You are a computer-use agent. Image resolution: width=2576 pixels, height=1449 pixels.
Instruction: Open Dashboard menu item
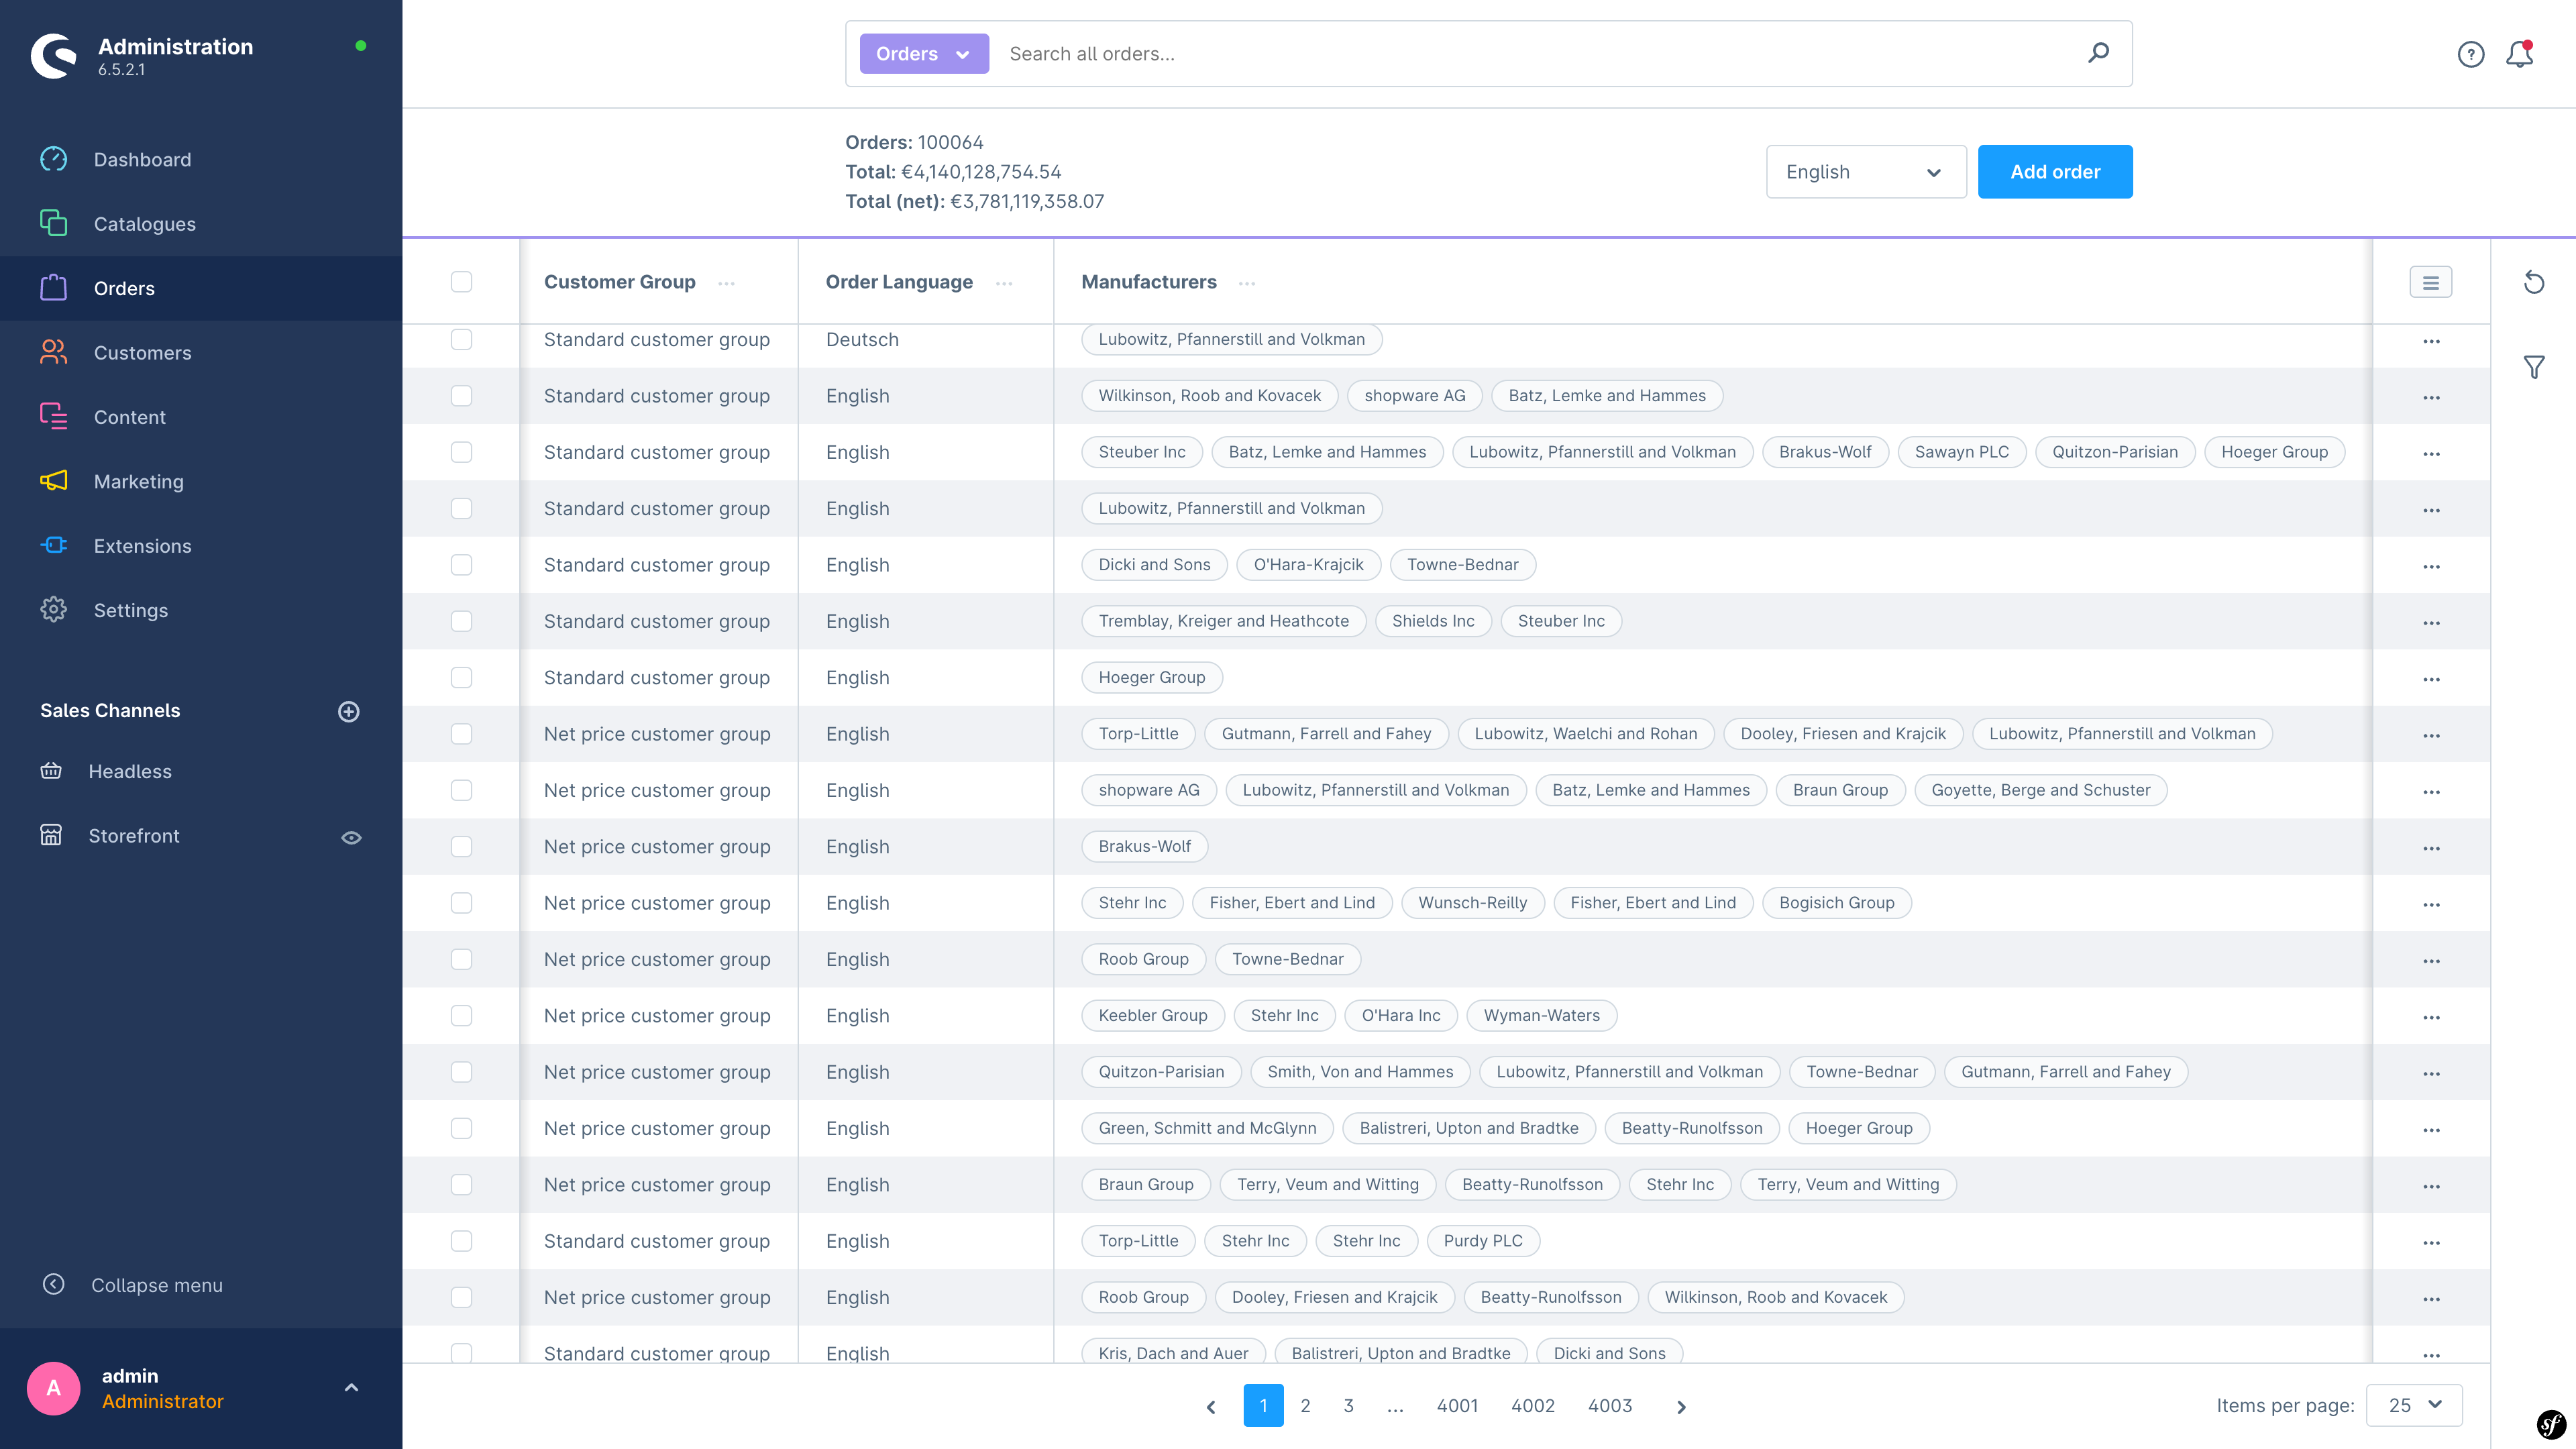[201, 159]
